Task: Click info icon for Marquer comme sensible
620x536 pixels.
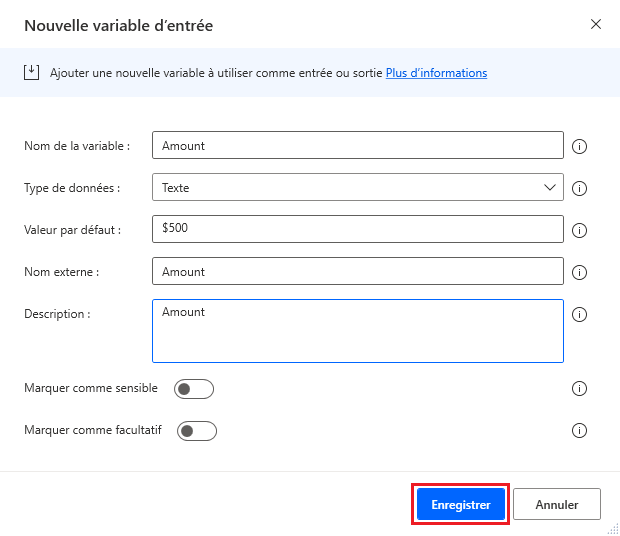Action: pyautogui.click(x=578, y=389)
